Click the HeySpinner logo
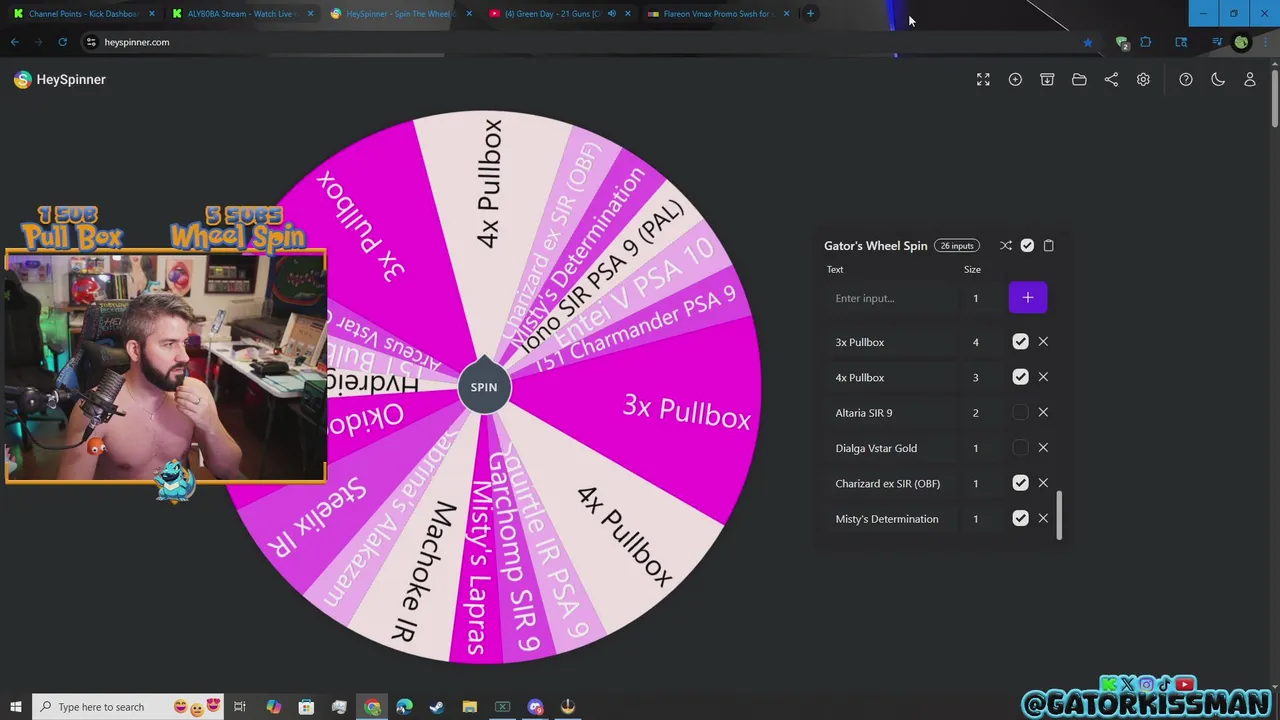The width and height of the screenshot is (1280, 720). [x=60, y=80]
